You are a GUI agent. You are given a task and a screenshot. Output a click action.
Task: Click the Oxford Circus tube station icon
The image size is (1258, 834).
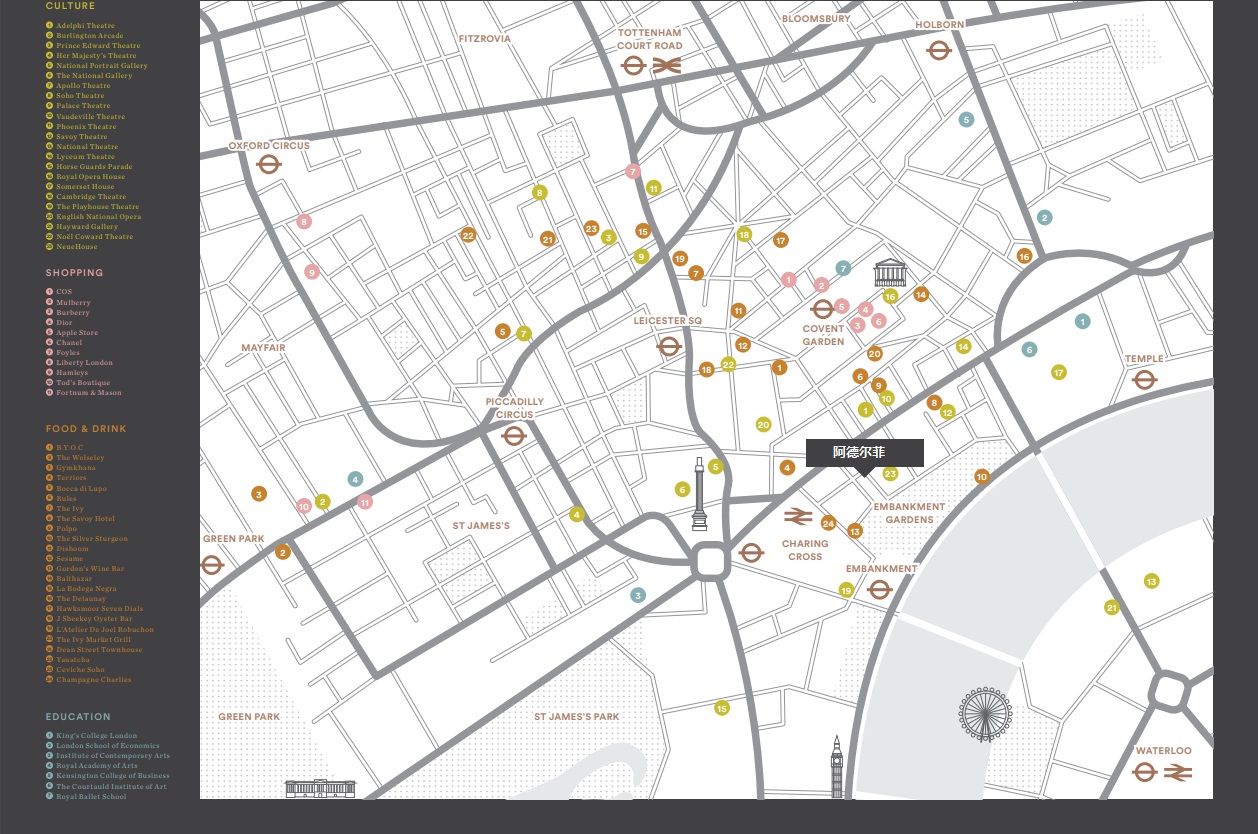click(x=269, y=164)
